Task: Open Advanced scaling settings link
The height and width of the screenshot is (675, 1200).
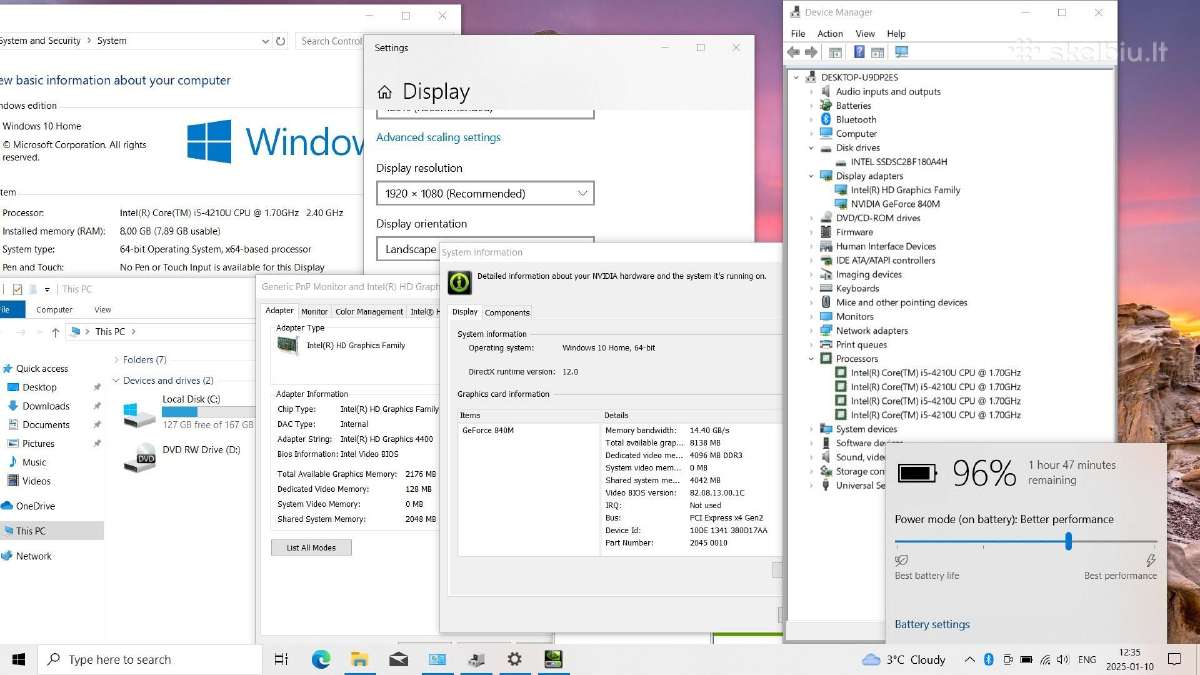Action: (438, 137)
